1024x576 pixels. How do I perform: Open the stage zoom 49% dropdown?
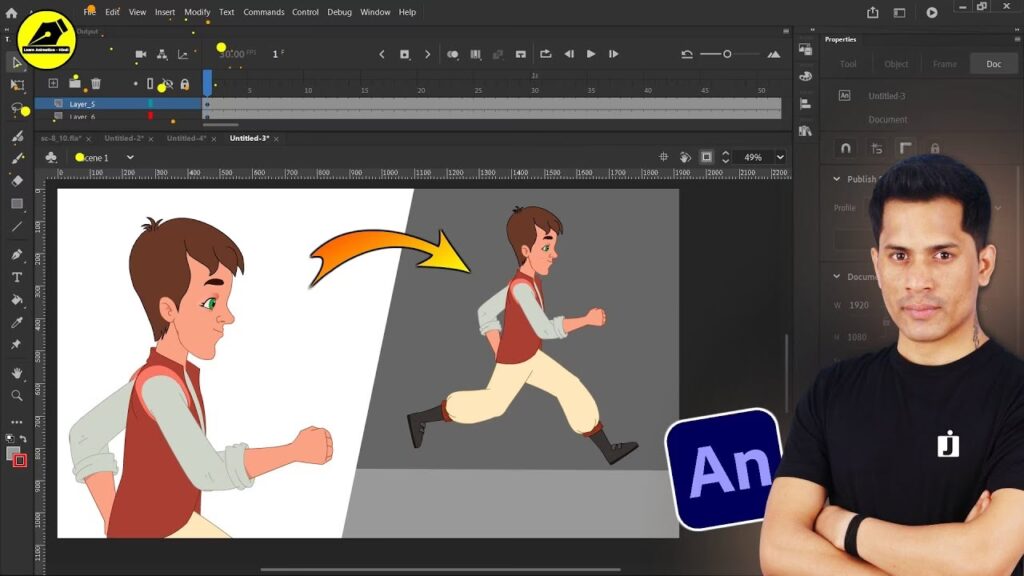(x=779, y=157)
